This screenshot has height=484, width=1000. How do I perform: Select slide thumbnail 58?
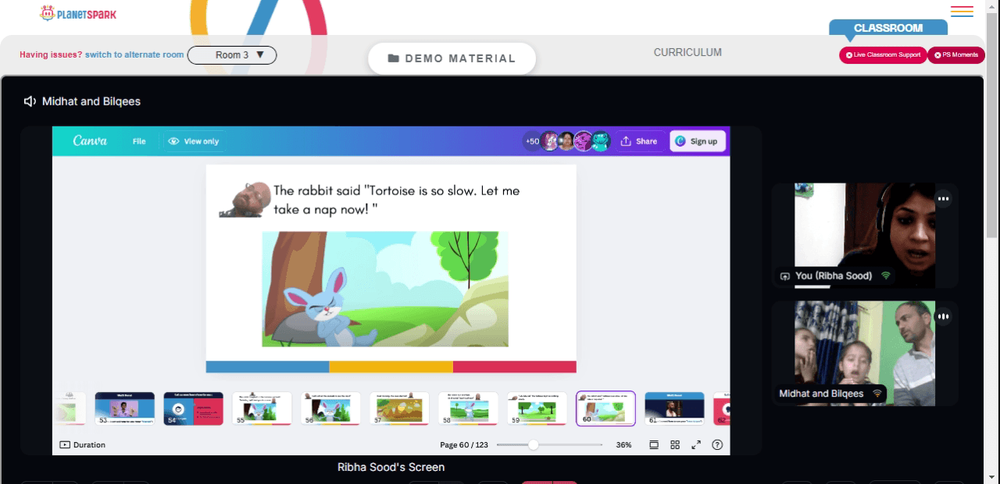[x=468, y=408]
